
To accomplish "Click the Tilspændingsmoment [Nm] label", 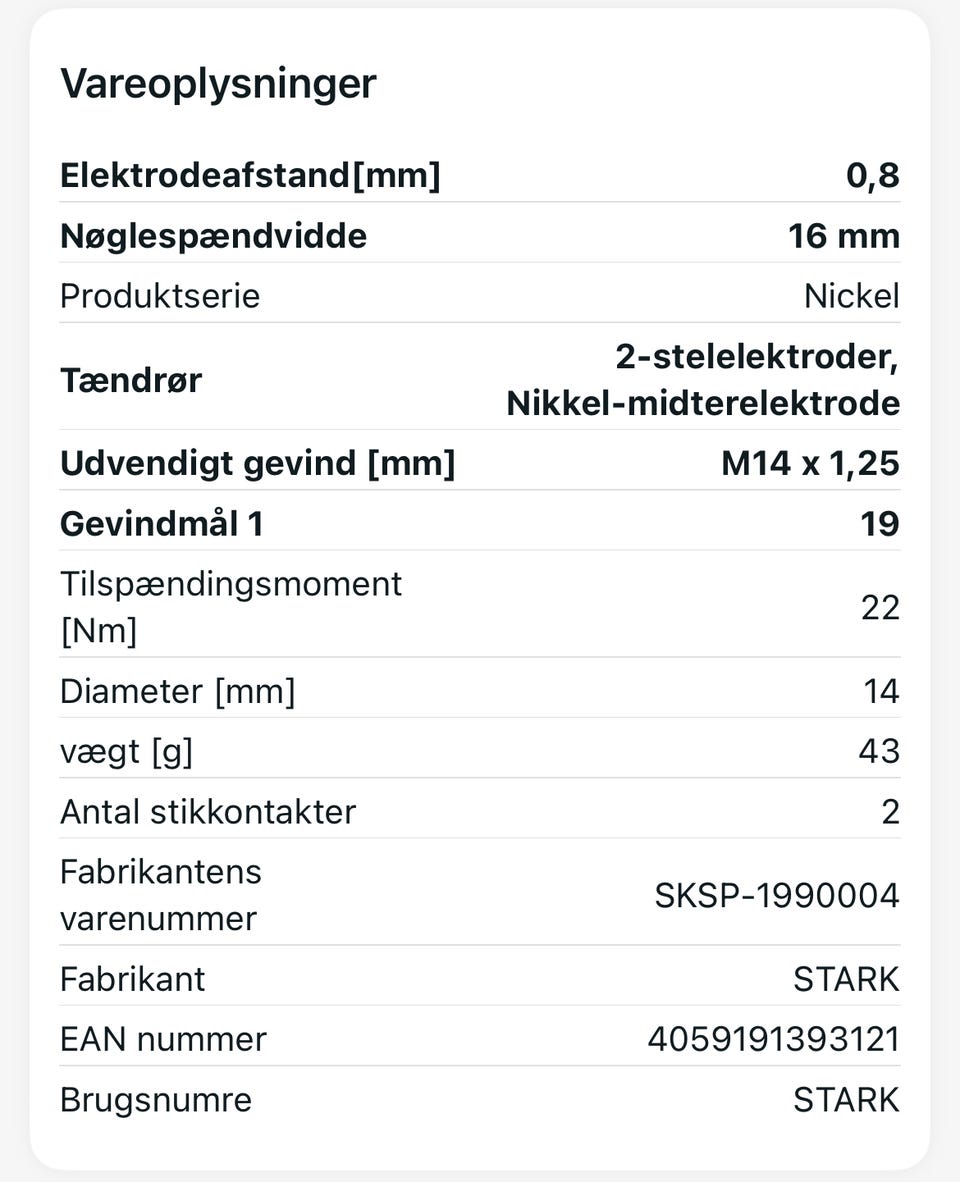I will (x=230, y=607).
